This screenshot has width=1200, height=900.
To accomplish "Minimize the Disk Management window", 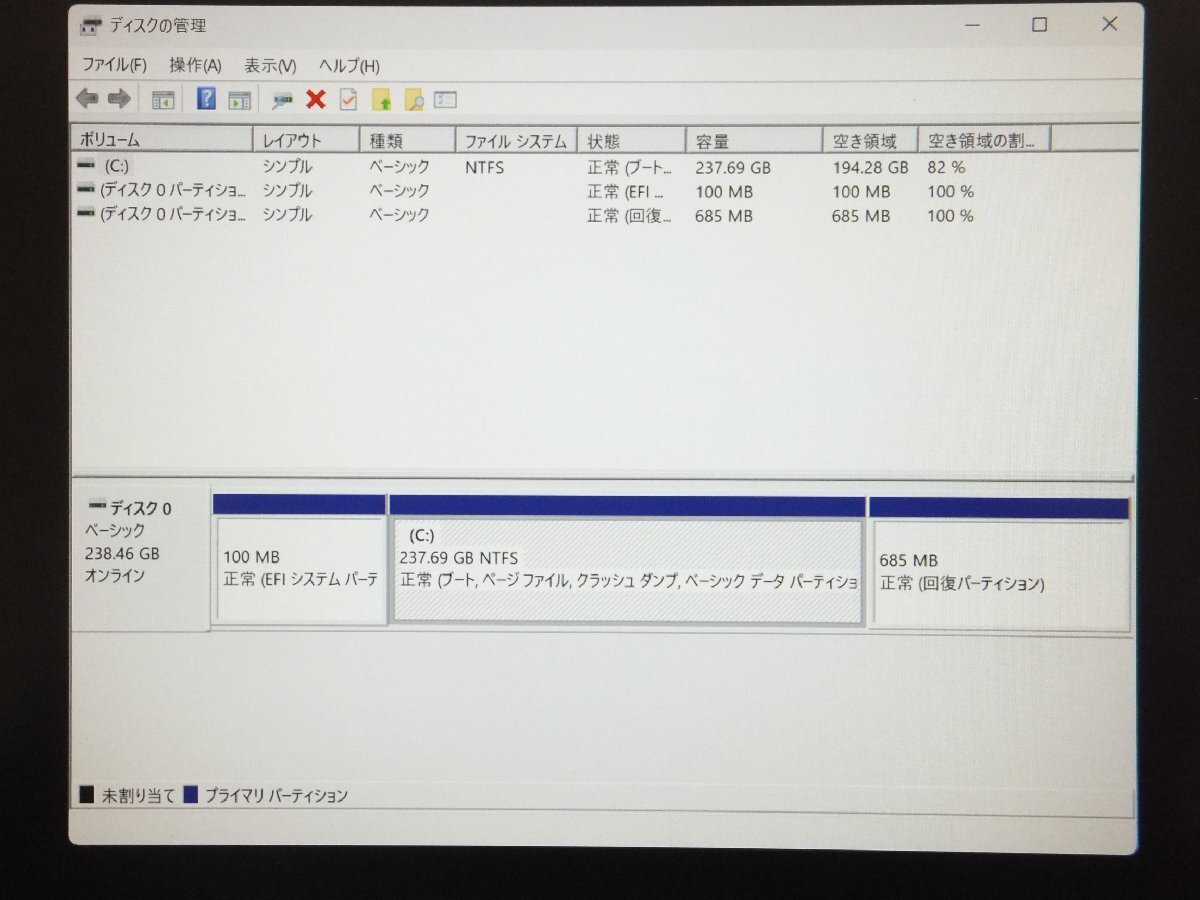I will [x=971, y=25].
